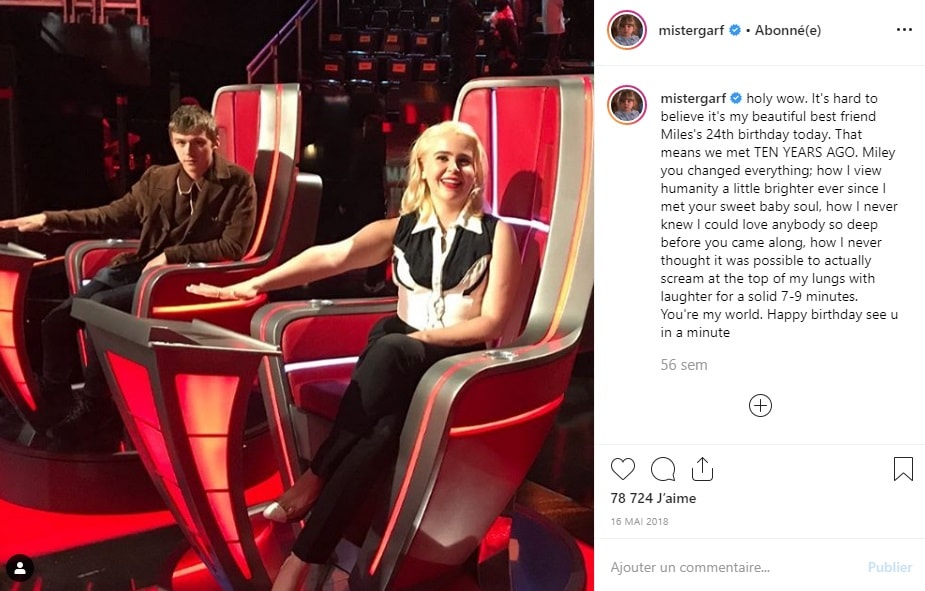The image size is (925, 591).
Task: Open mistergarf username link in the header
Action: click(691, 30)
